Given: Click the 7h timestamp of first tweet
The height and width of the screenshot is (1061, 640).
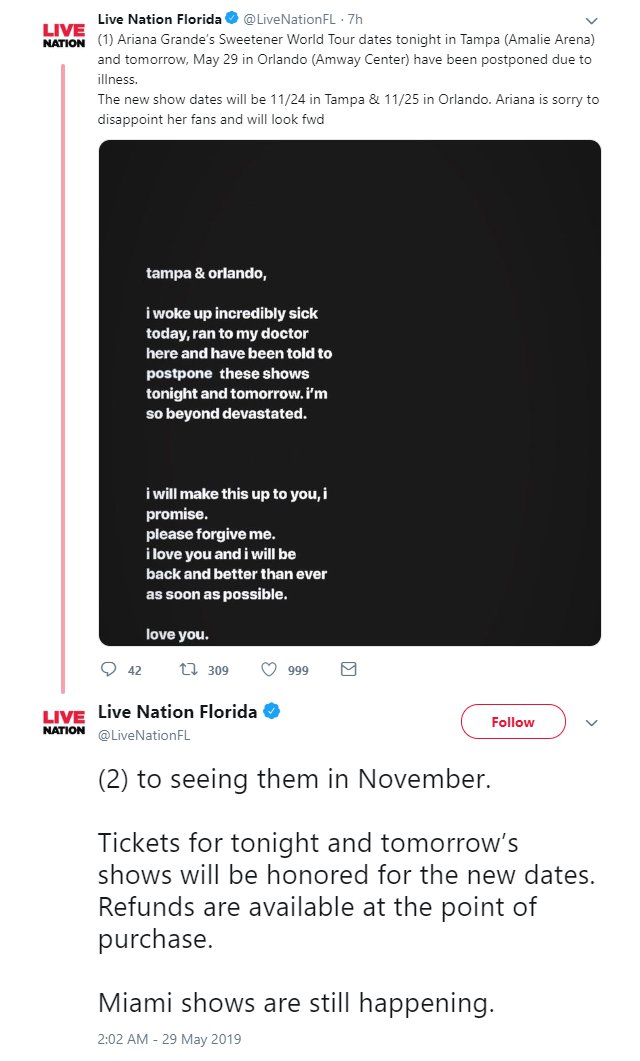Looking at the screenshot, I should pyautogui.click(x=355, y=19).
